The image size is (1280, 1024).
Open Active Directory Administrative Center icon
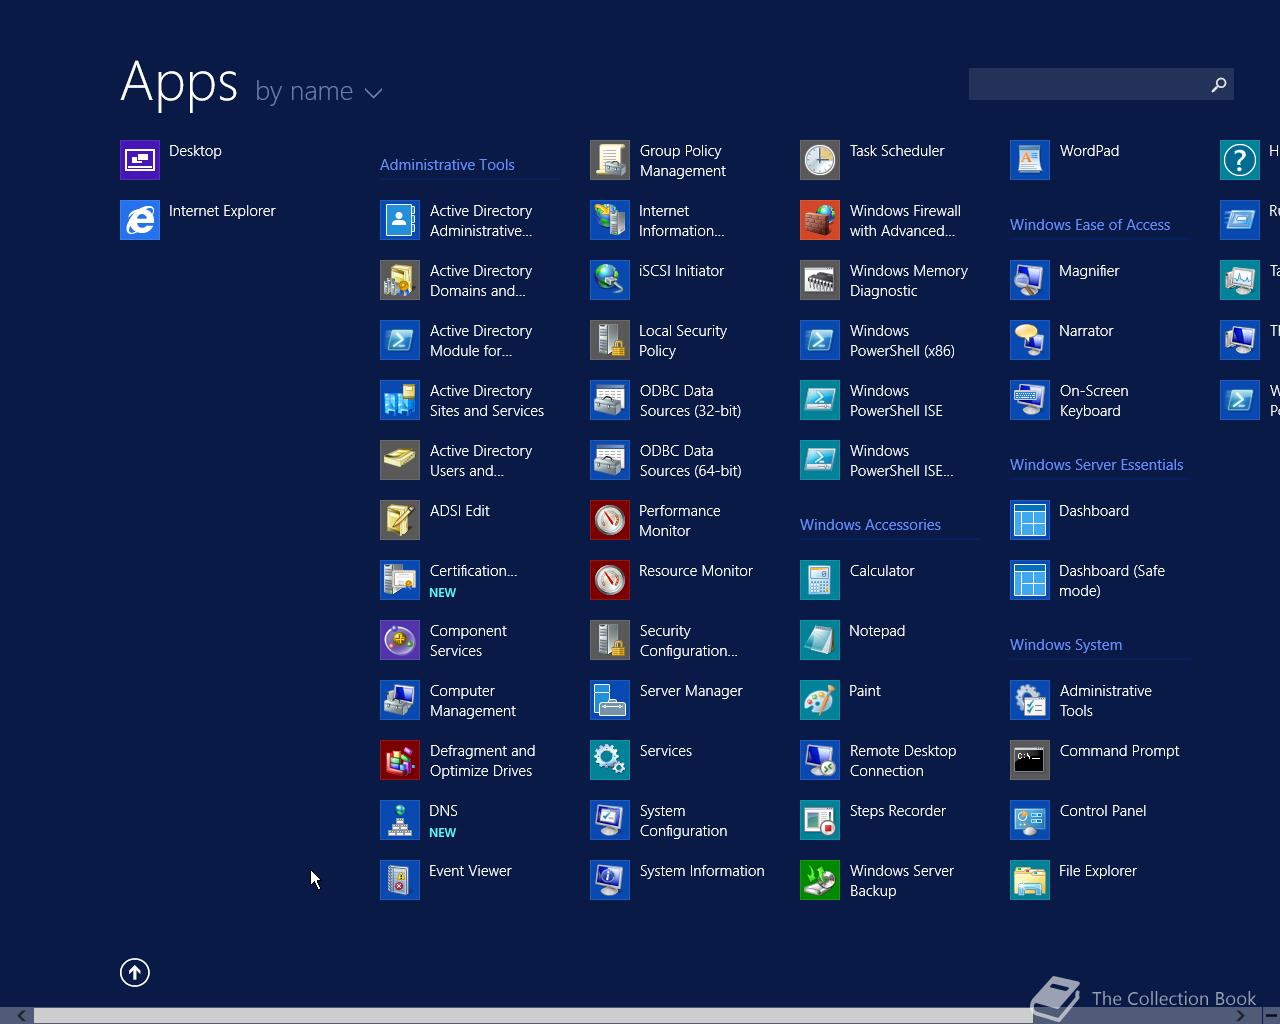coord(400,220)
